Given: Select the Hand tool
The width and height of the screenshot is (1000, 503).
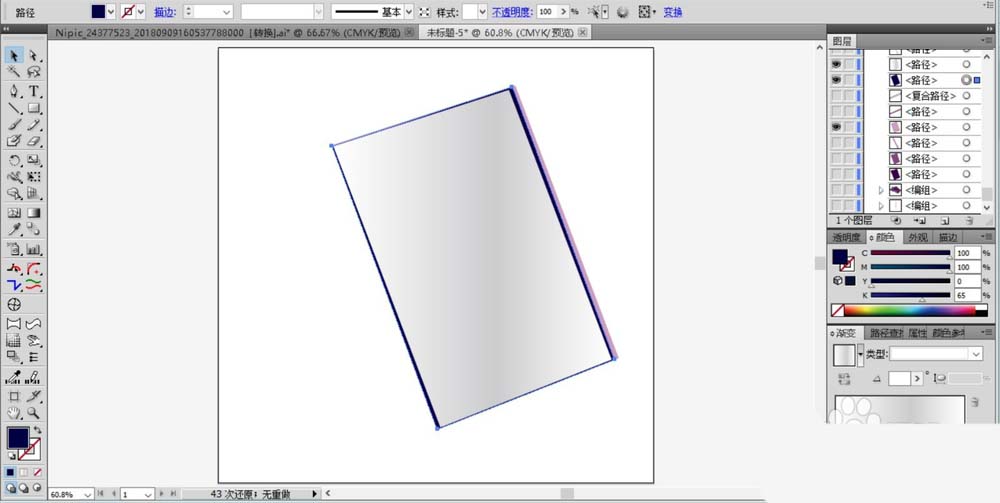Looking at the screenshot, I should 14,412.
